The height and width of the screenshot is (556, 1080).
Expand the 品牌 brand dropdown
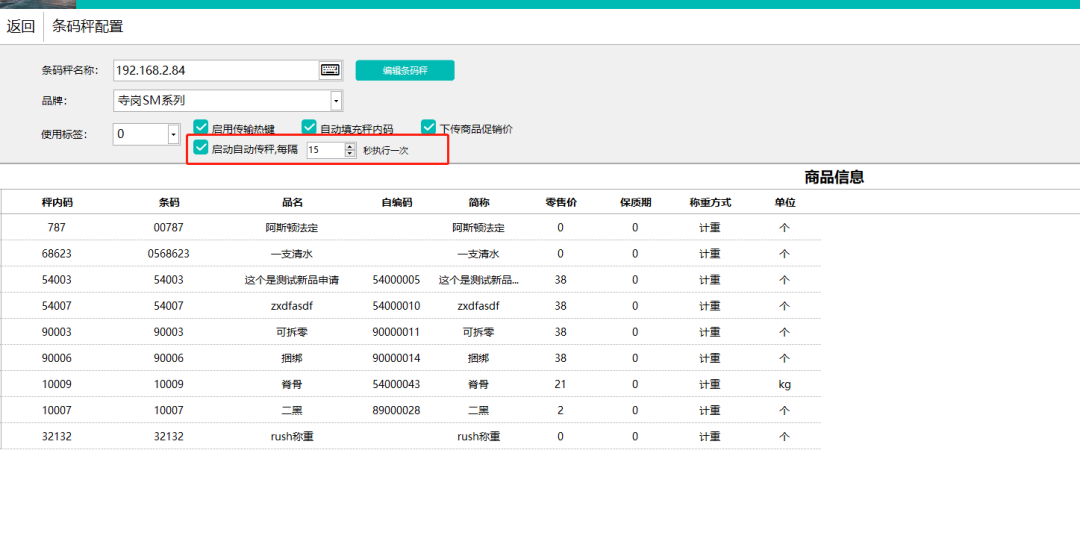coord(336,101)
